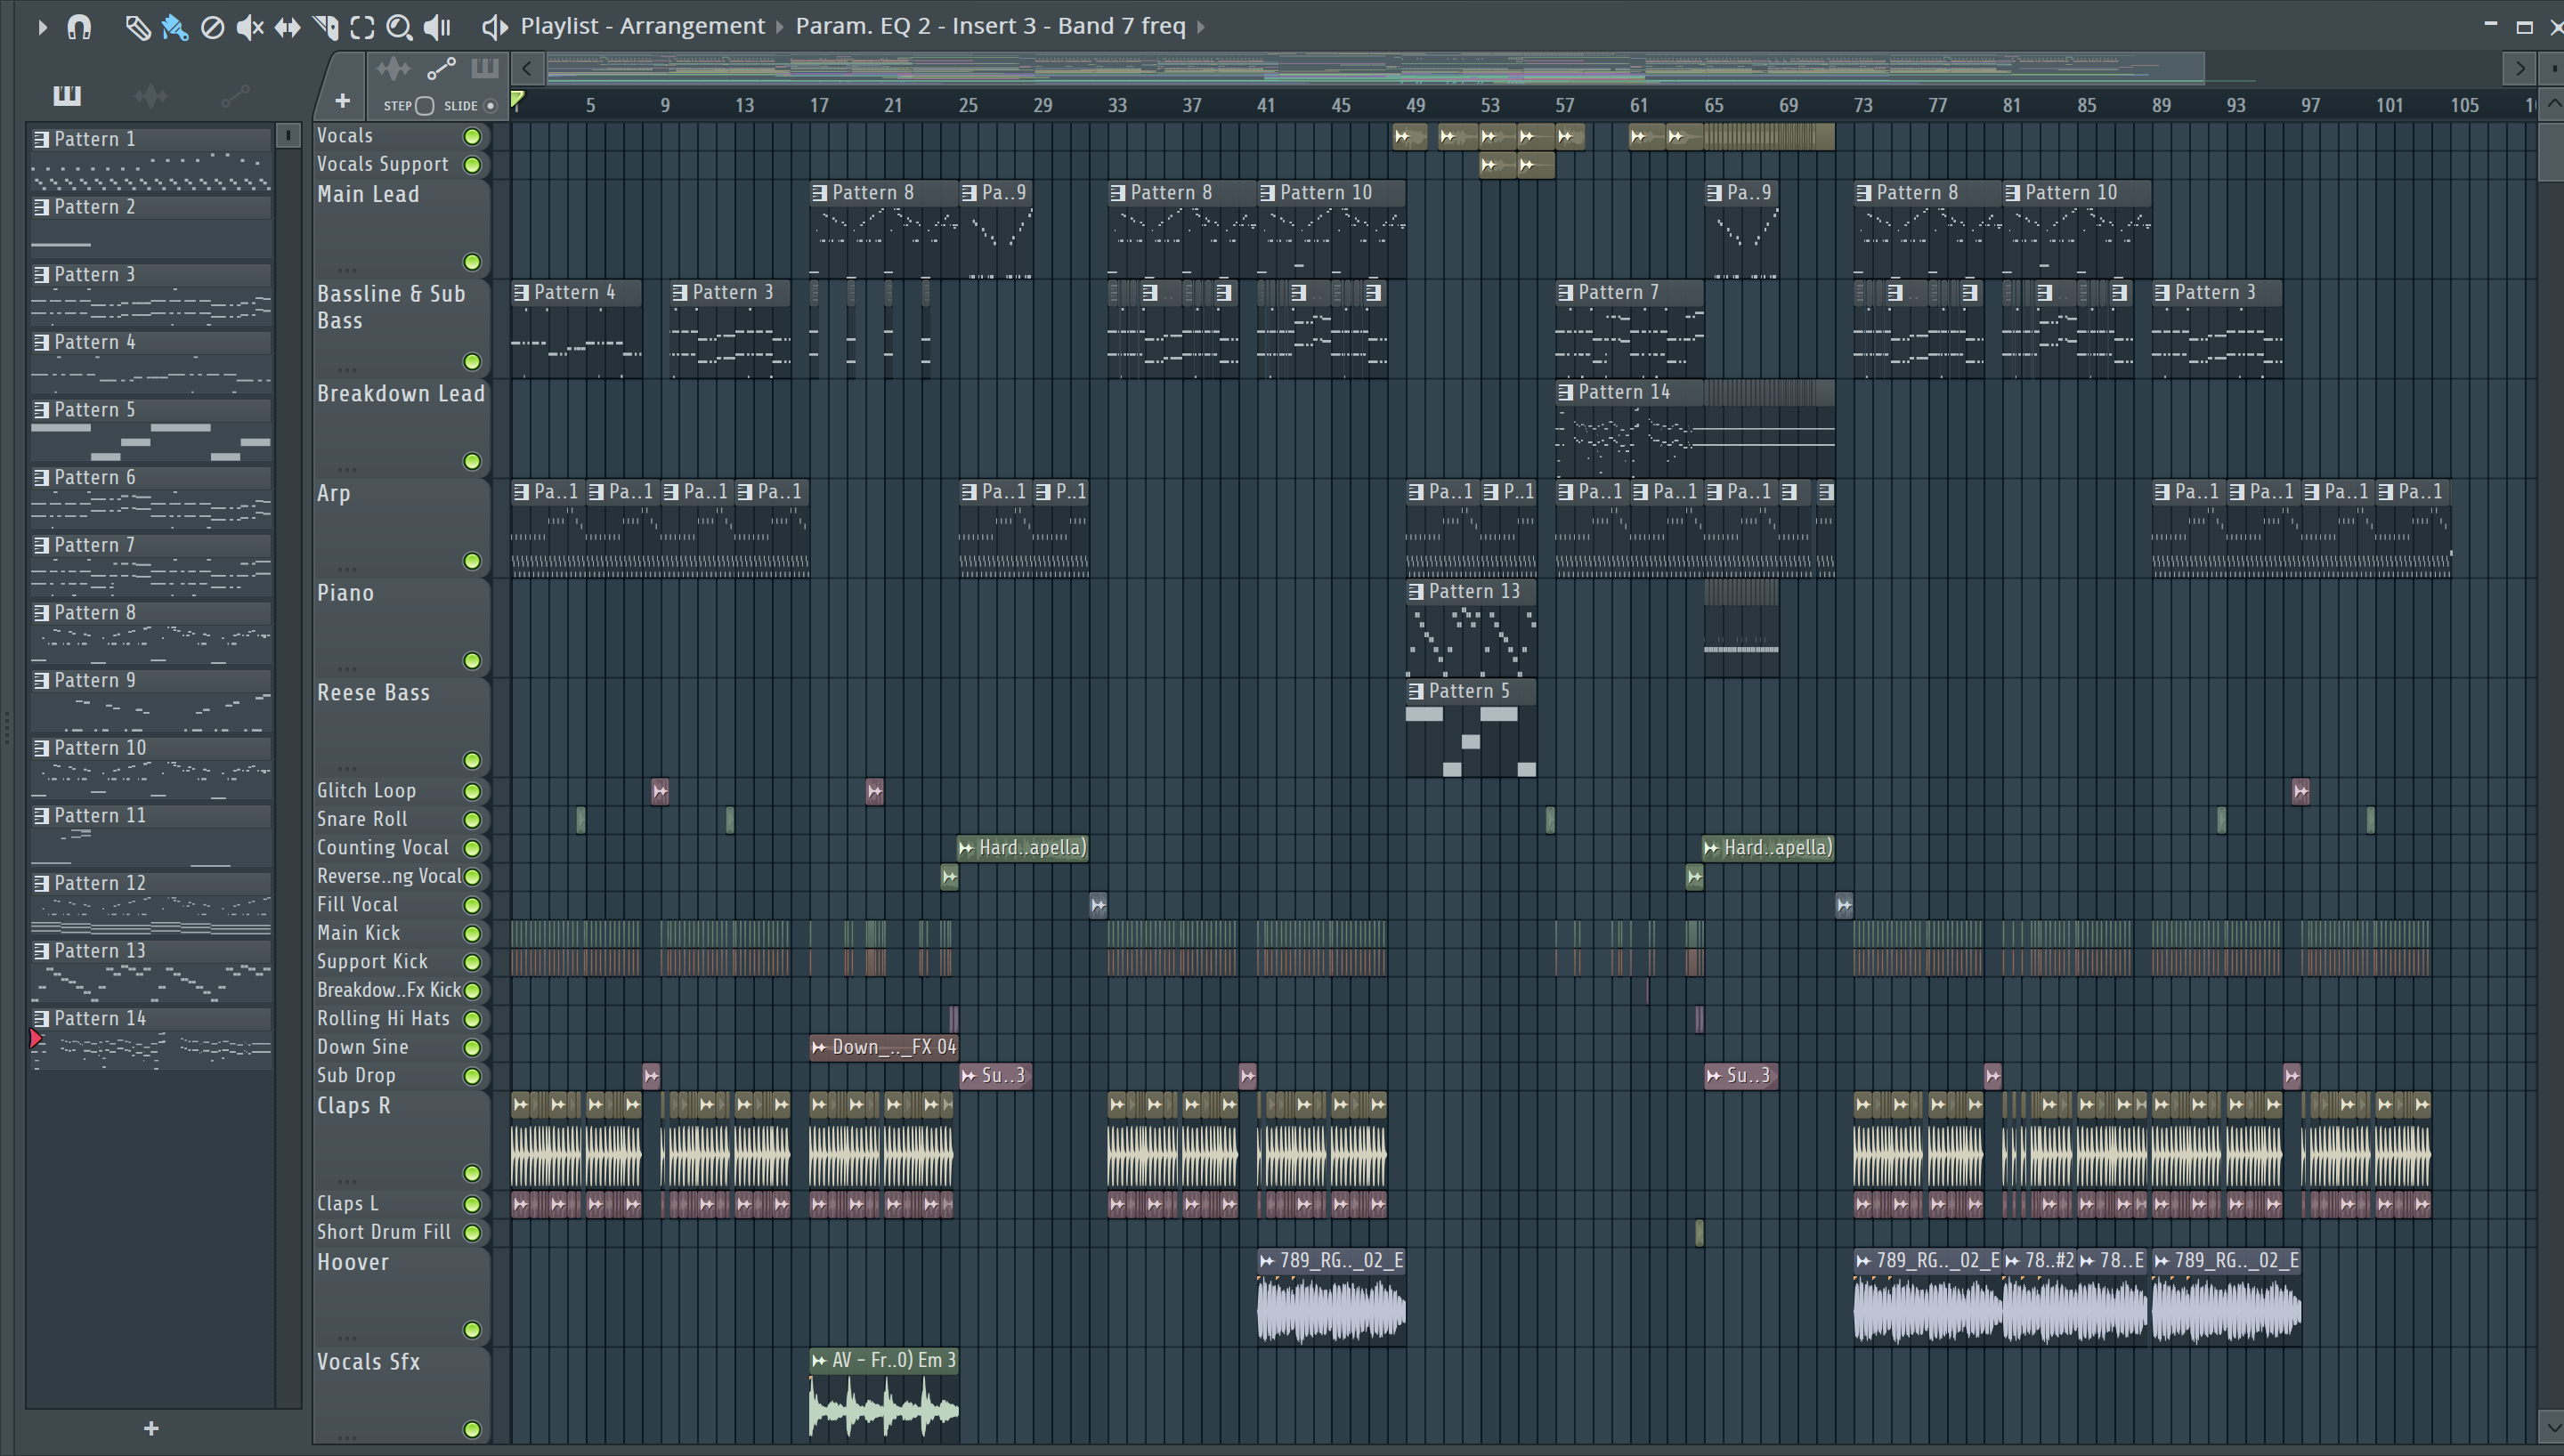Screen dimensions: 2564x1456
Task: Select Pattern 5 in picker
Action: (x=150, y=431)
